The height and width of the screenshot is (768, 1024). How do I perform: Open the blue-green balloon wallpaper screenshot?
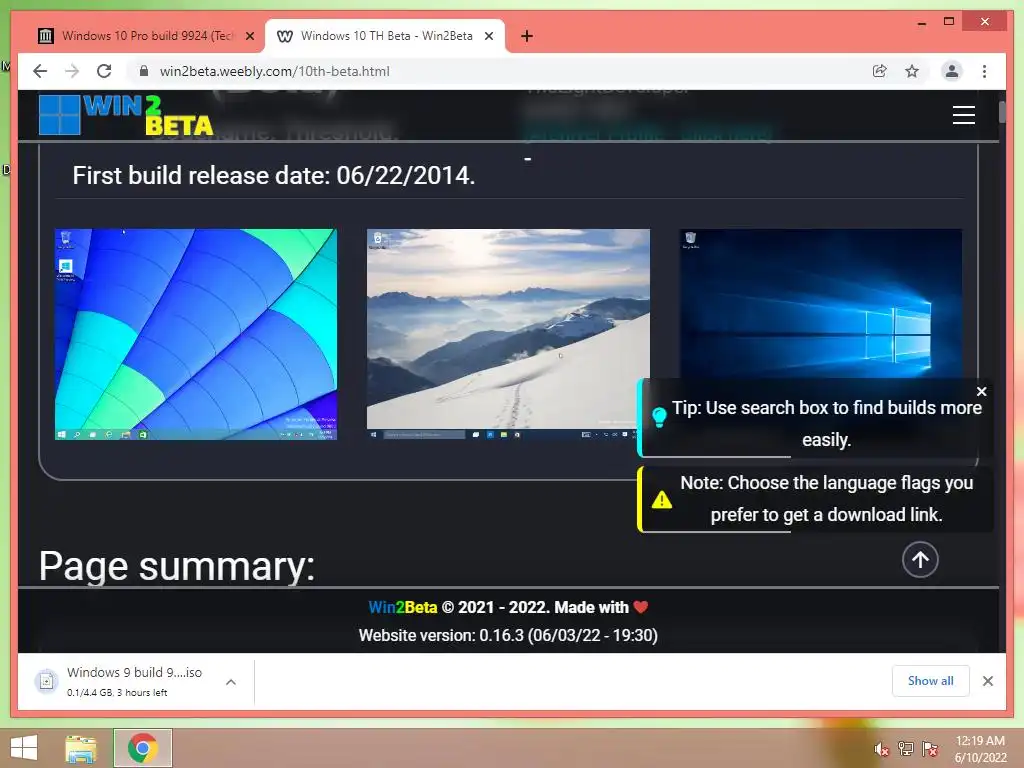196,334
